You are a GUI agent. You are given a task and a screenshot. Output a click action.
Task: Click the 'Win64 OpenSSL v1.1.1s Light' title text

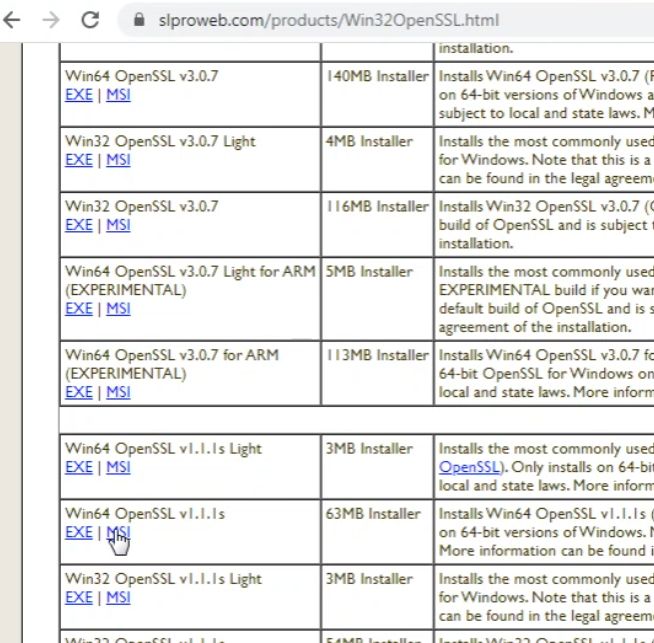164,449
